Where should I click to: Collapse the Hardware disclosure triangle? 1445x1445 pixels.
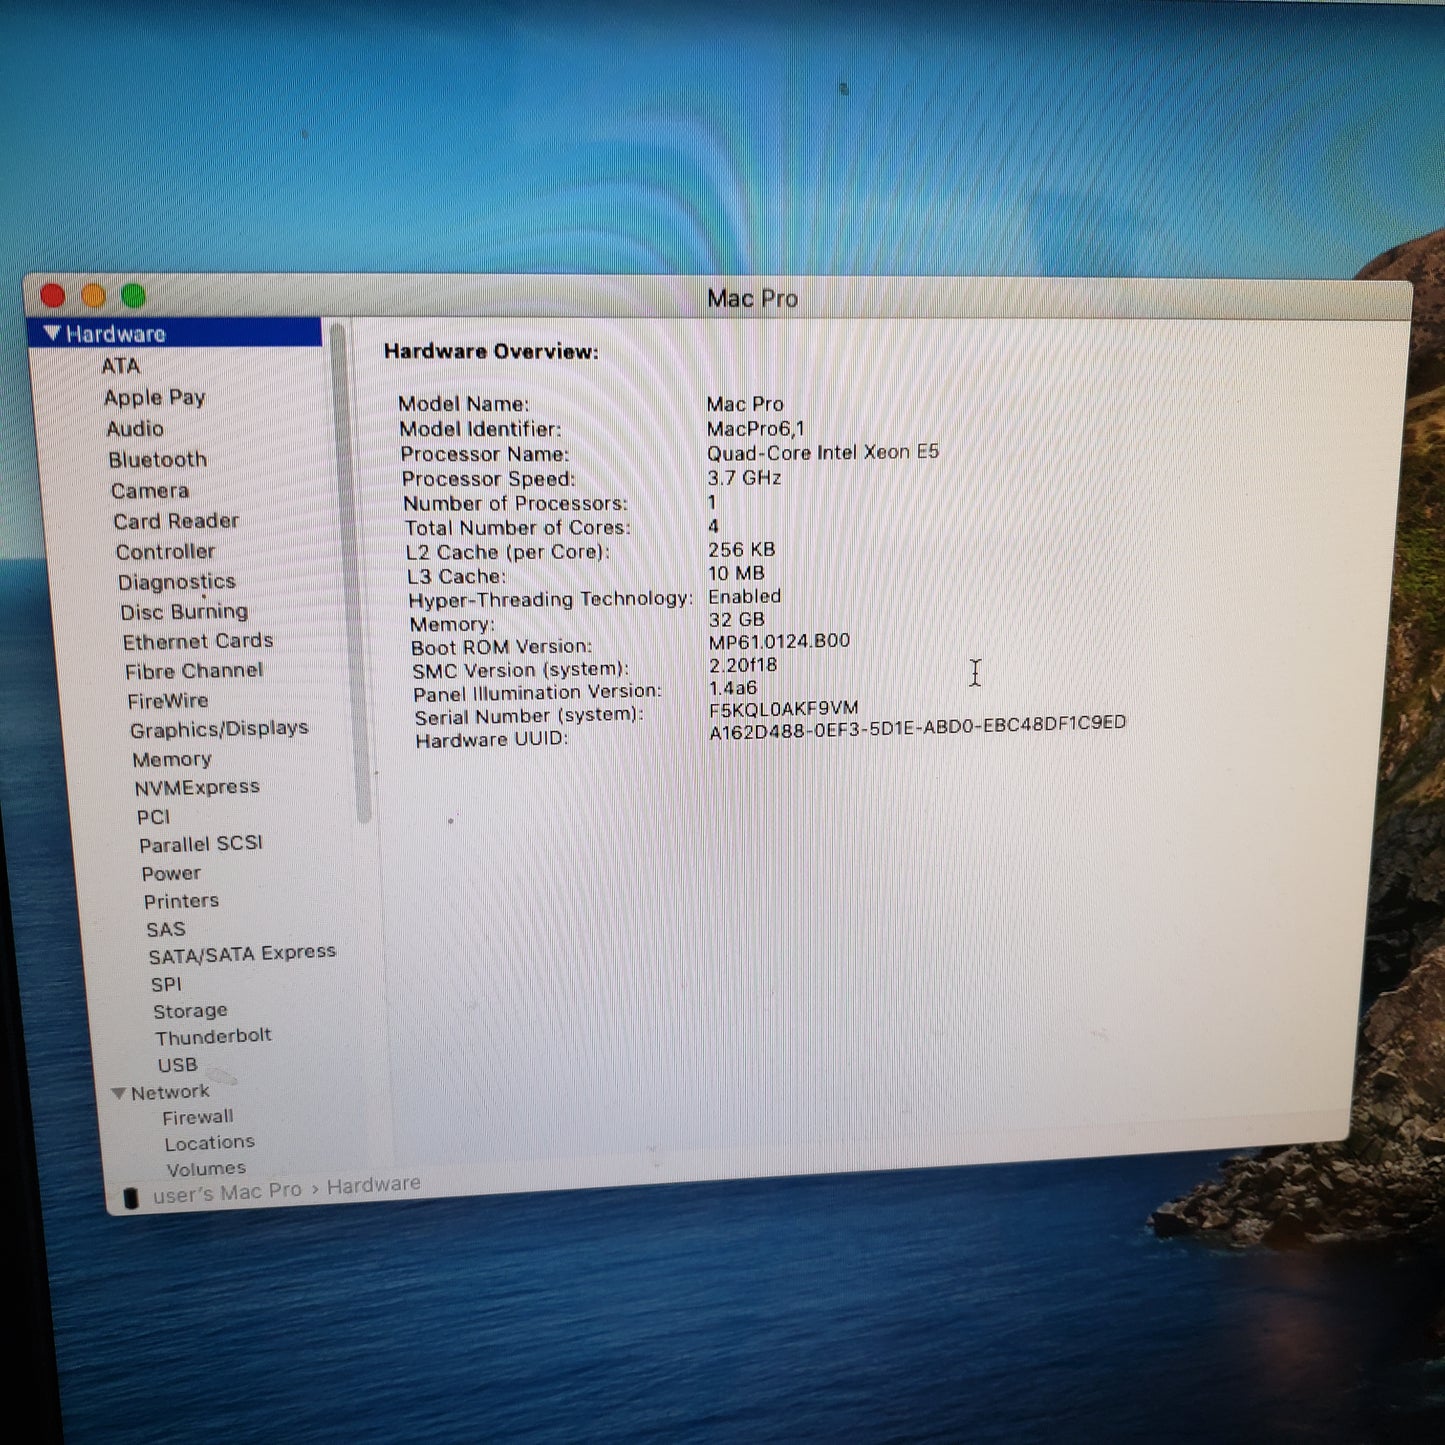(52, 332)
